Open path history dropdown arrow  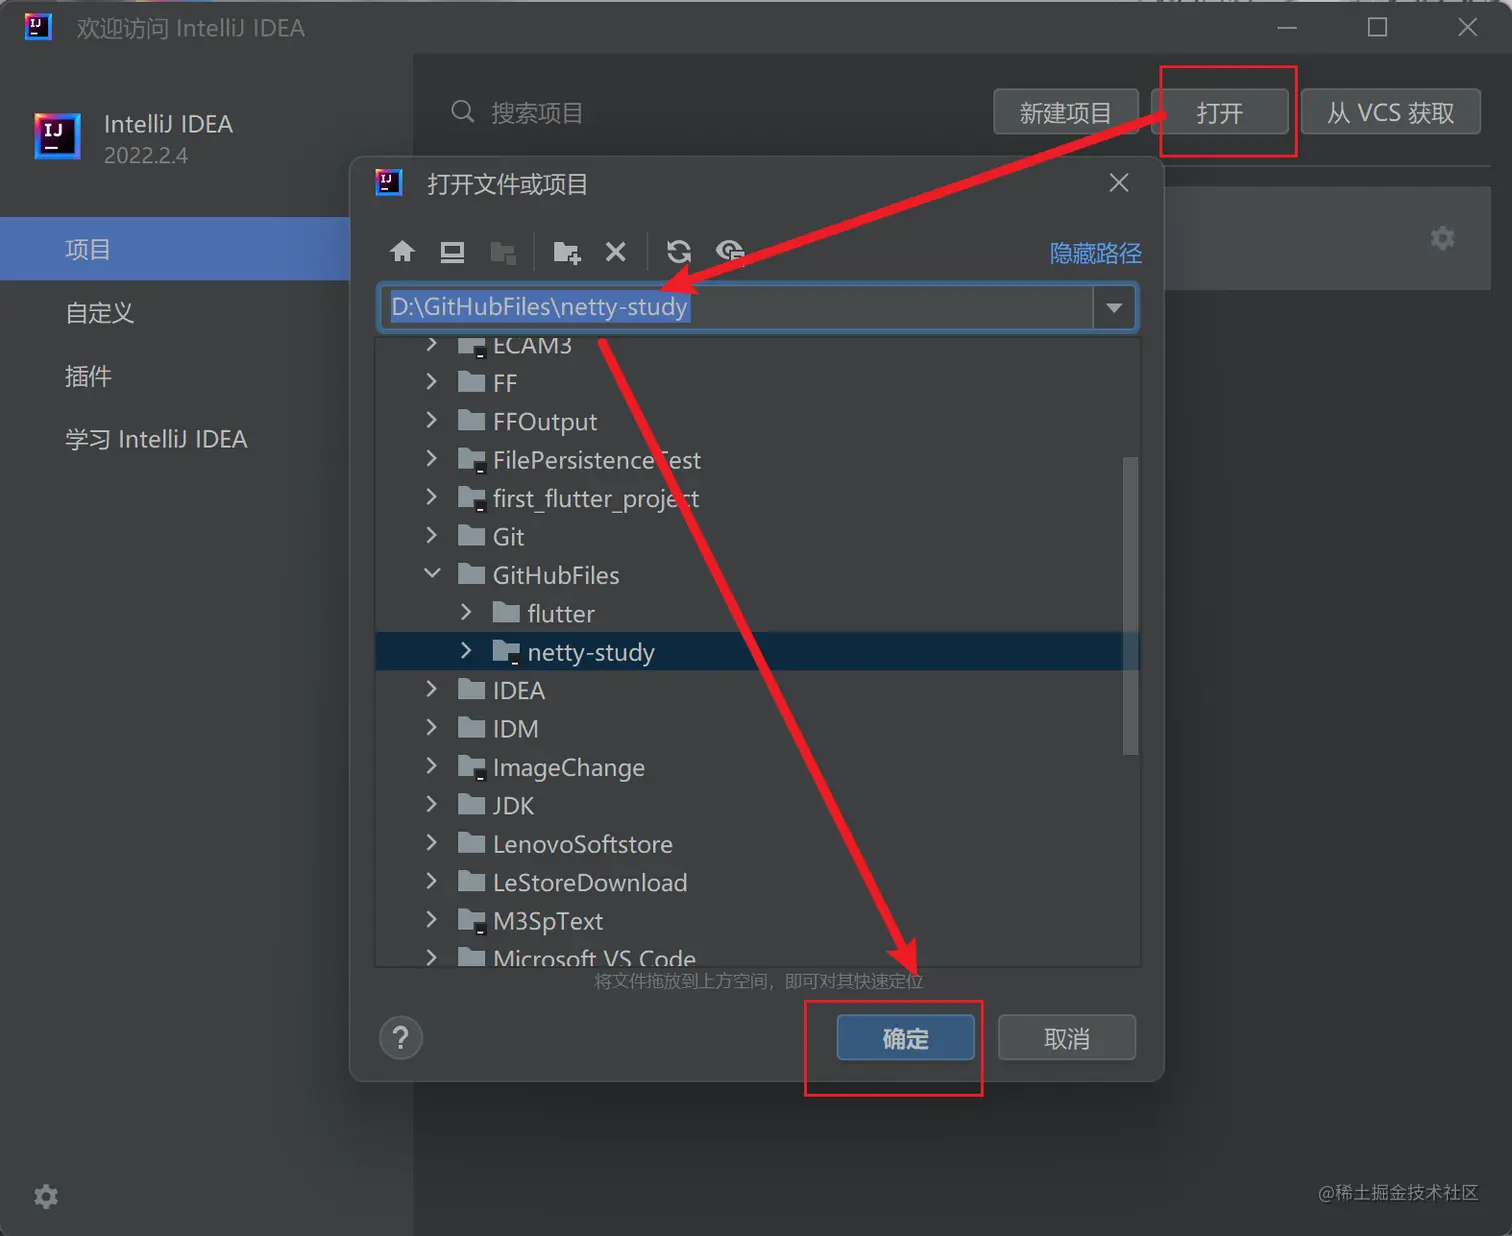pos(1114,308)
